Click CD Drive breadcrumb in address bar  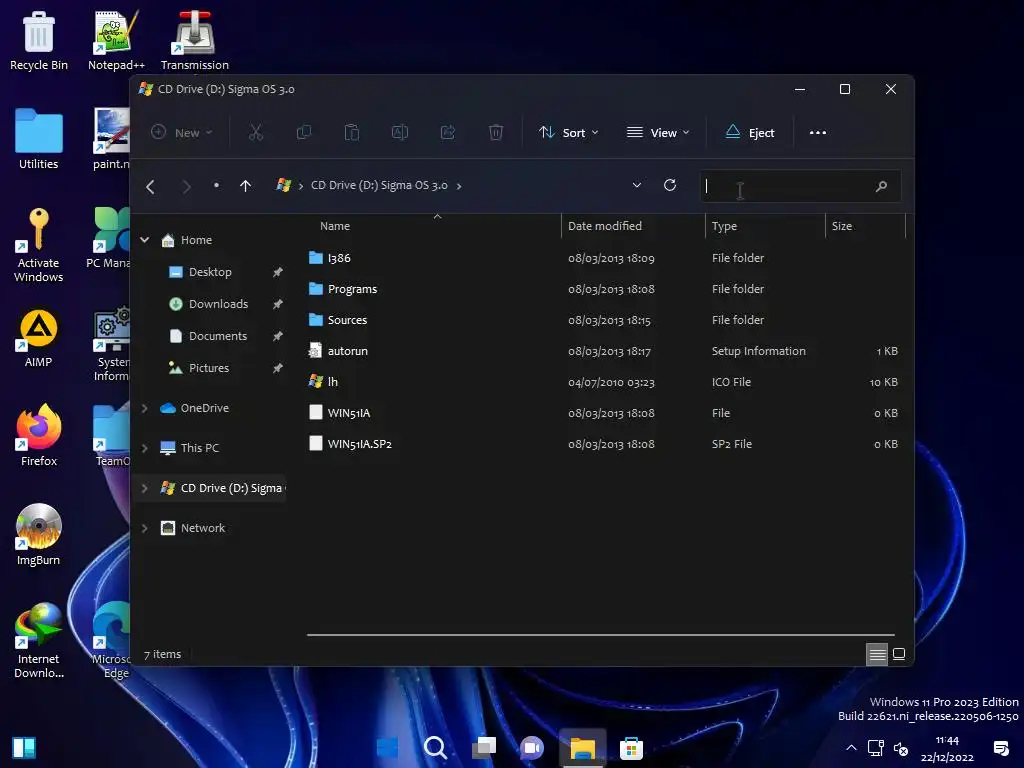click(x=379, y=185)
